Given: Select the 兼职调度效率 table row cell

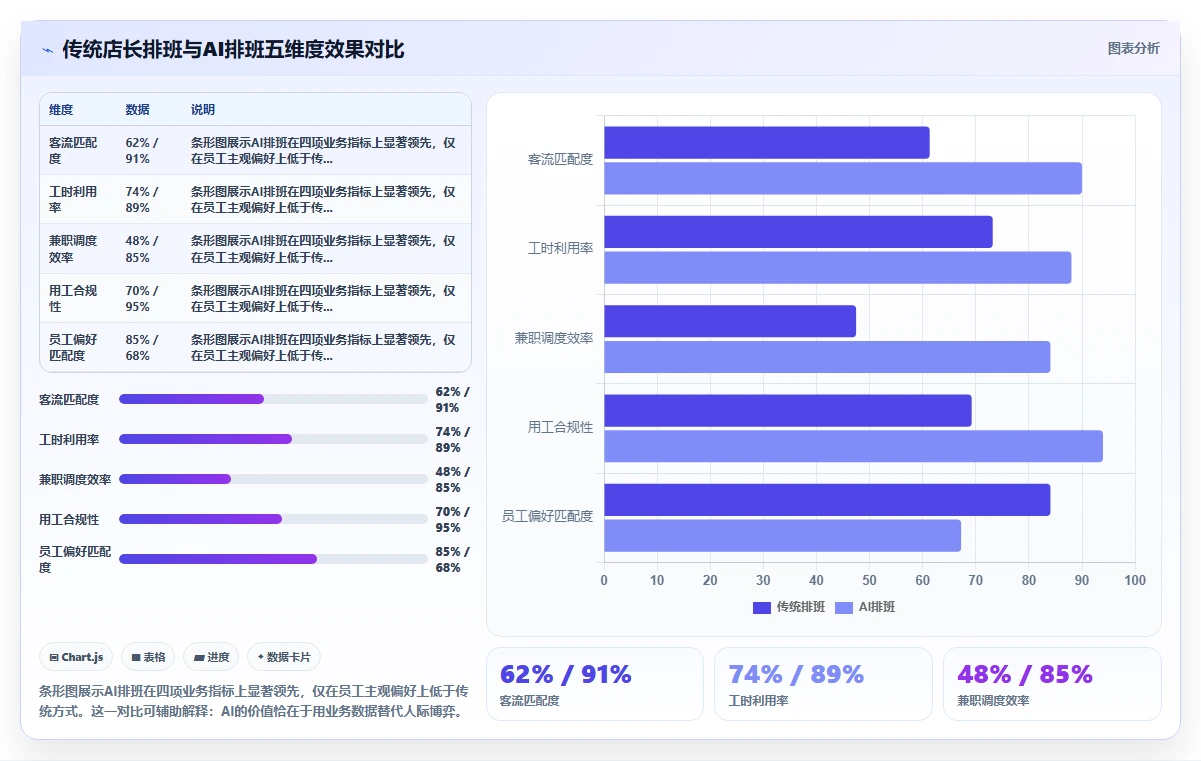Looking at the screenshot, I should coord(78,248).
